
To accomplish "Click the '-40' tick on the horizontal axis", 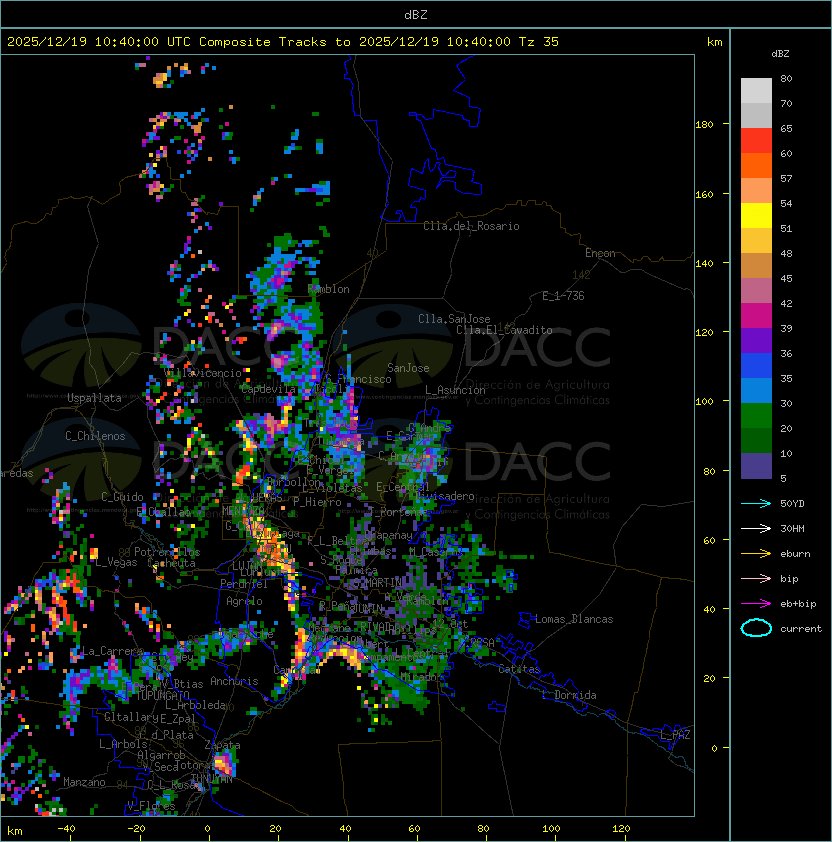I will click(x=66, y=829).
